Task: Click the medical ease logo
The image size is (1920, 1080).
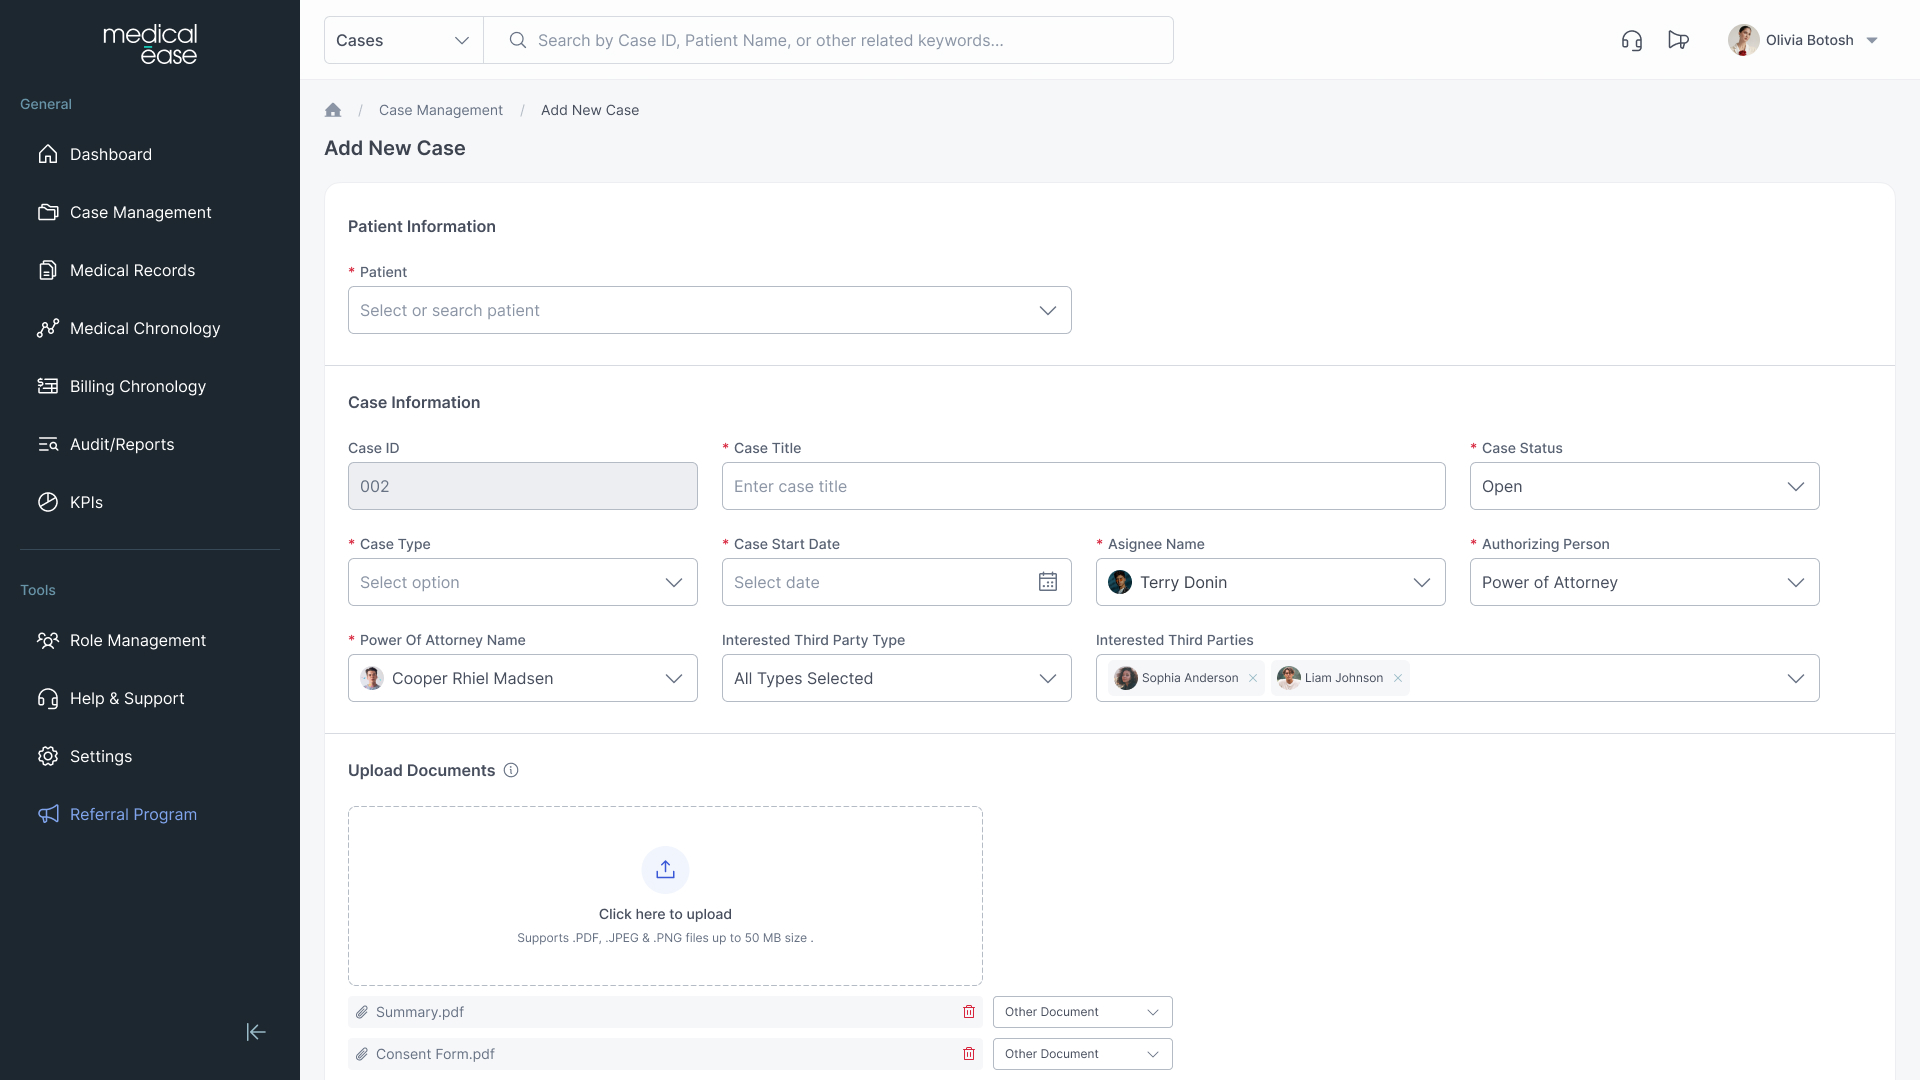Action: (x=150, y=45)
